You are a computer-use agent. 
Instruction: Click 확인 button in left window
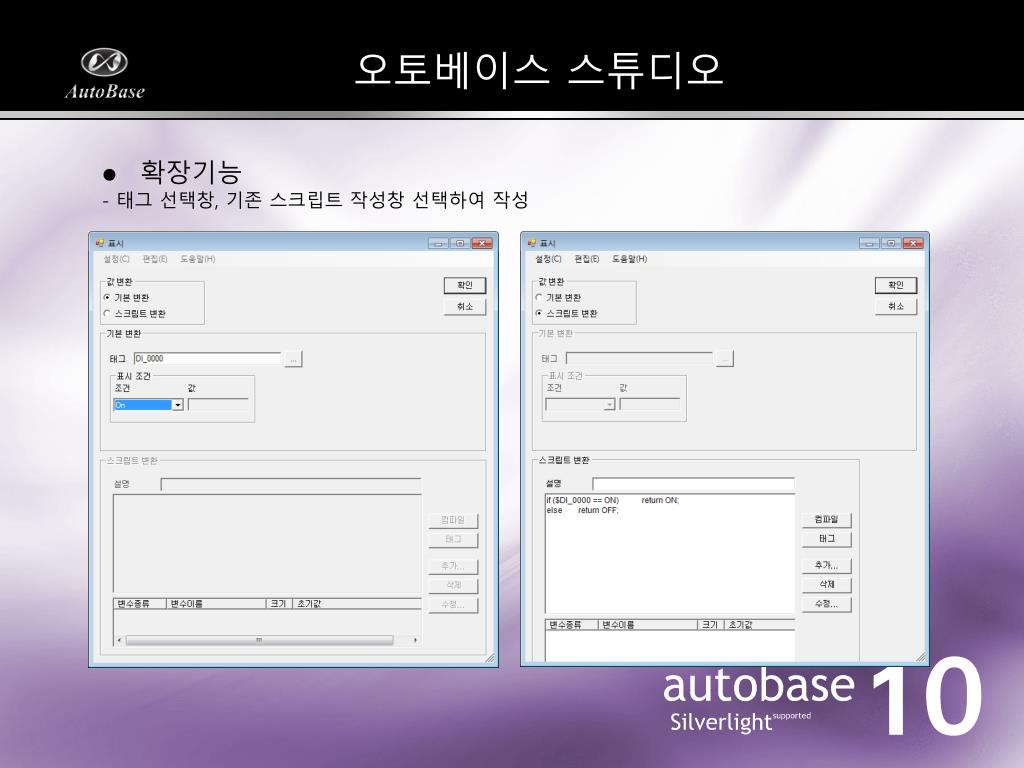click(464, 285)
